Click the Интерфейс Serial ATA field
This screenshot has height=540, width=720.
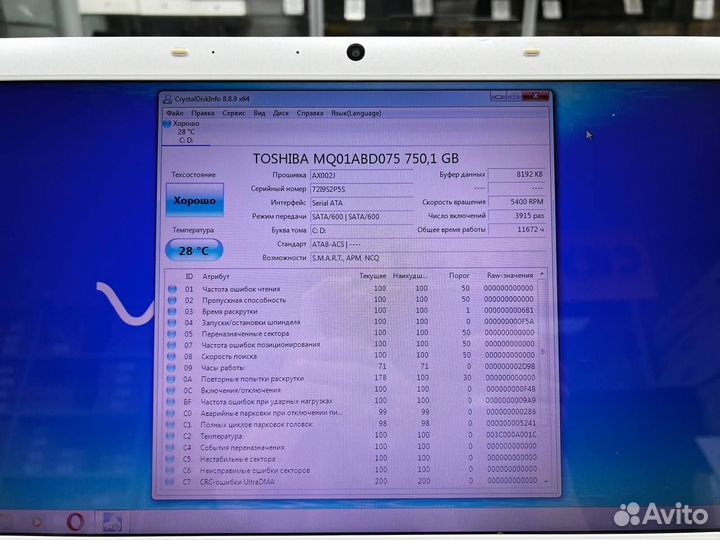coord(361,203)
